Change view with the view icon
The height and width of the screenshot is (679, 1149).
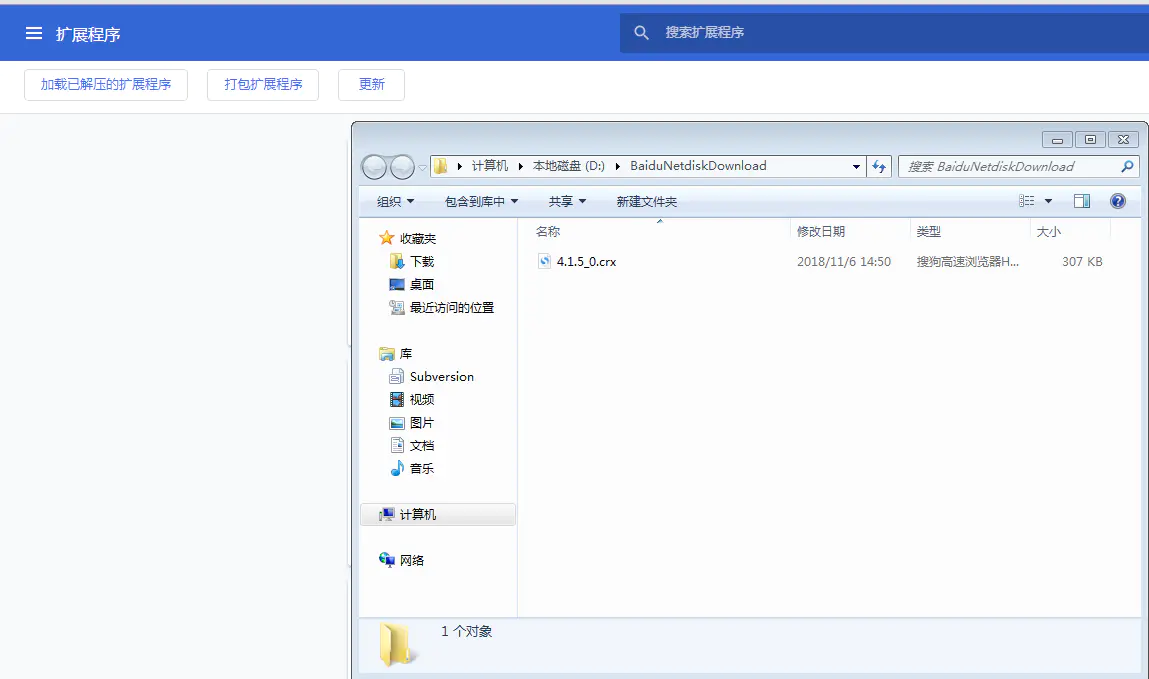(1027, 201)
